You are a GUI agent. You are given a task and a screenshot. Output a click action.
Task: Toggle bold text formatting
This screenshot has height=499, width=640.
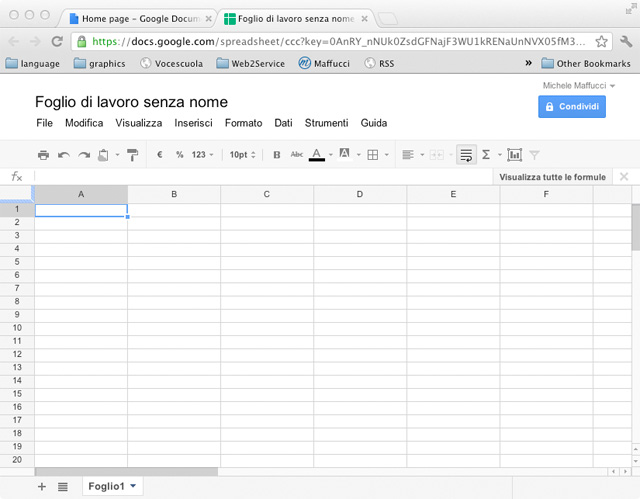coord(277,155)
